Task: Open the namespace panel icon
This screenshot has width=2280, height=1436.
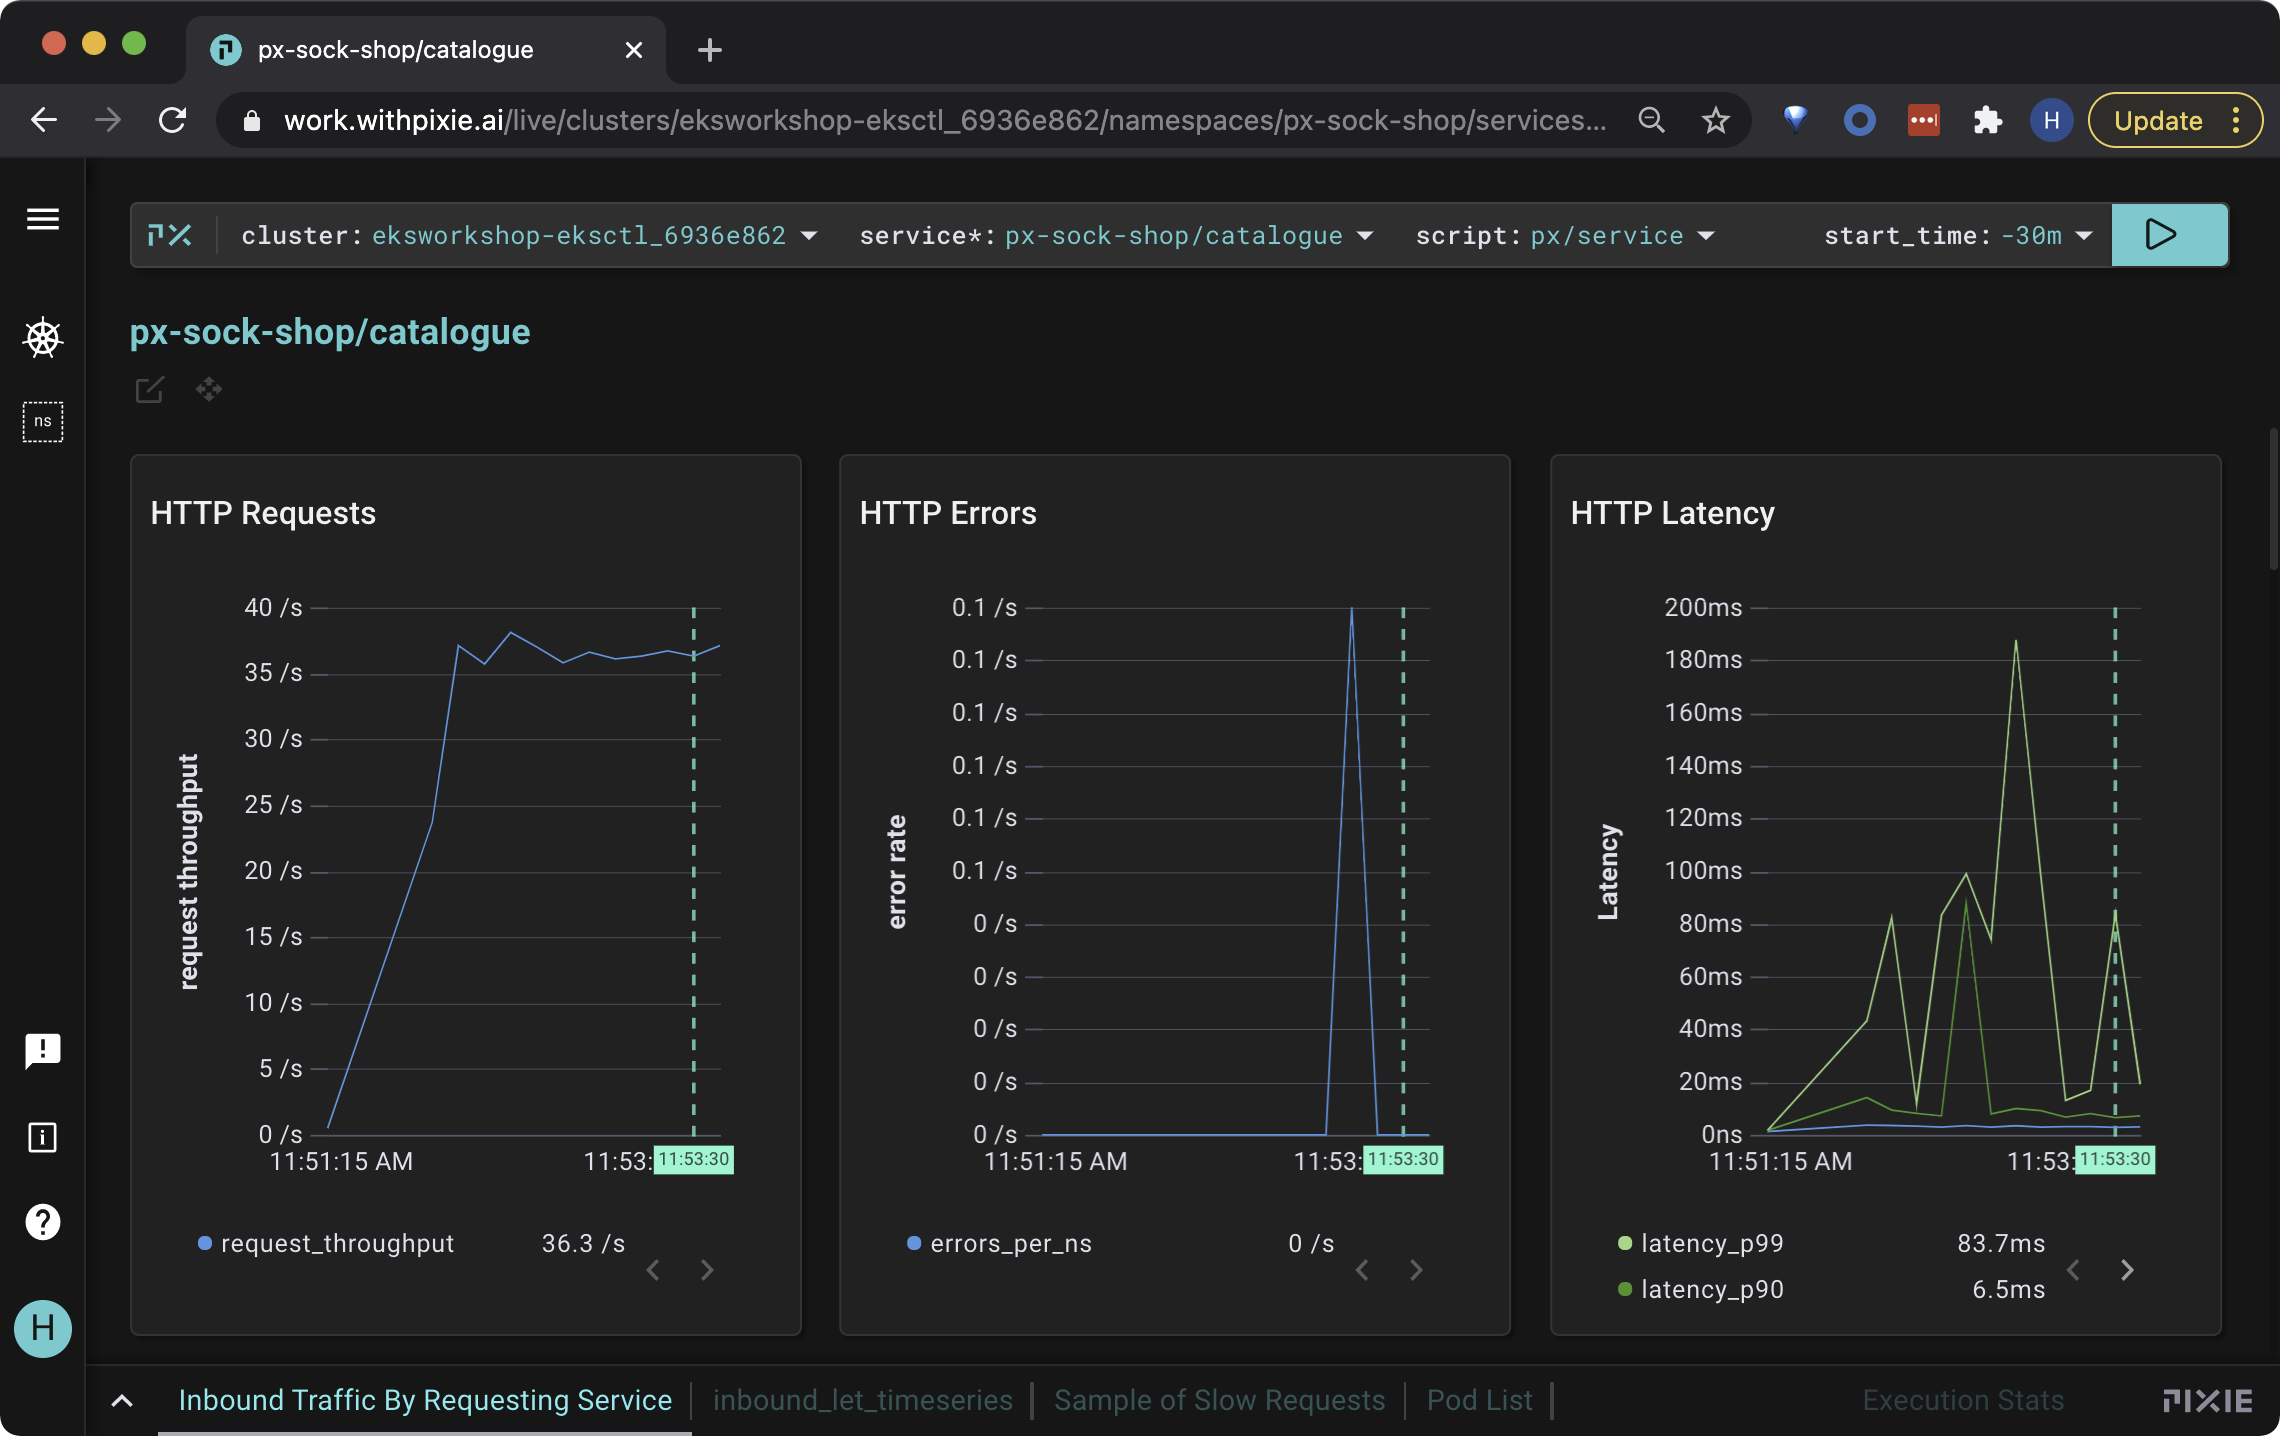Action: point(41,422)
